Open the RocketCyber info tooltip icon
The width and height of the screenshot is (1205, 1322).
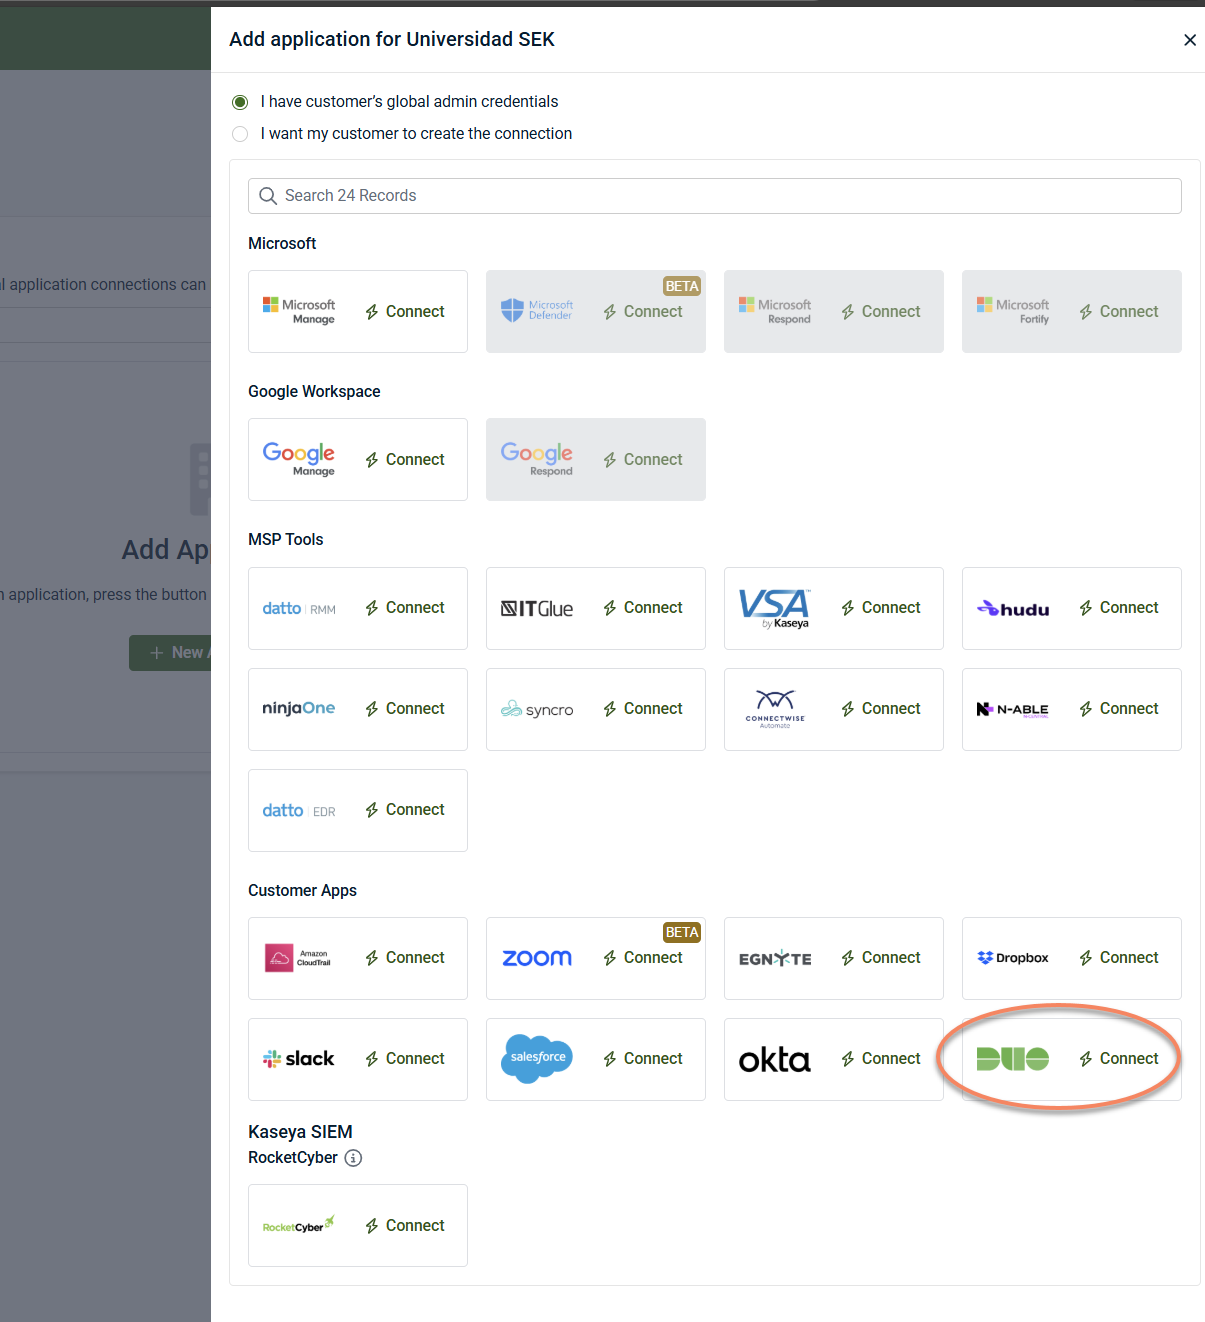click(353, 1158)
